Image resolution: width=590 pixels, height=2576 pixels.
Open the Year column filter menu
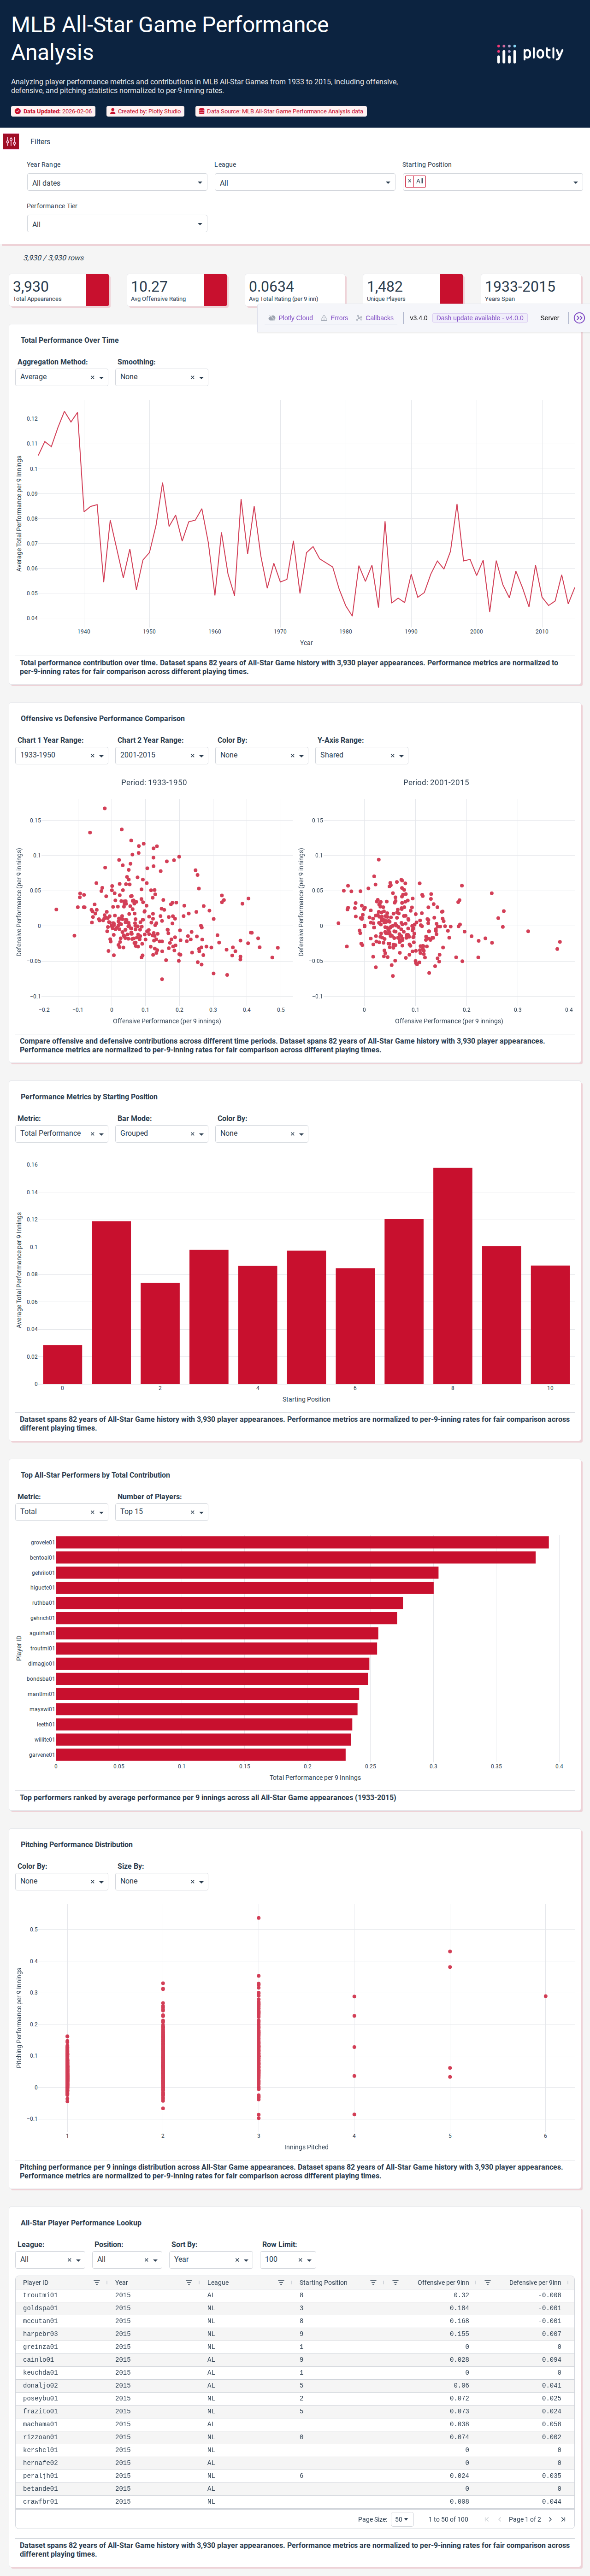189,2282
